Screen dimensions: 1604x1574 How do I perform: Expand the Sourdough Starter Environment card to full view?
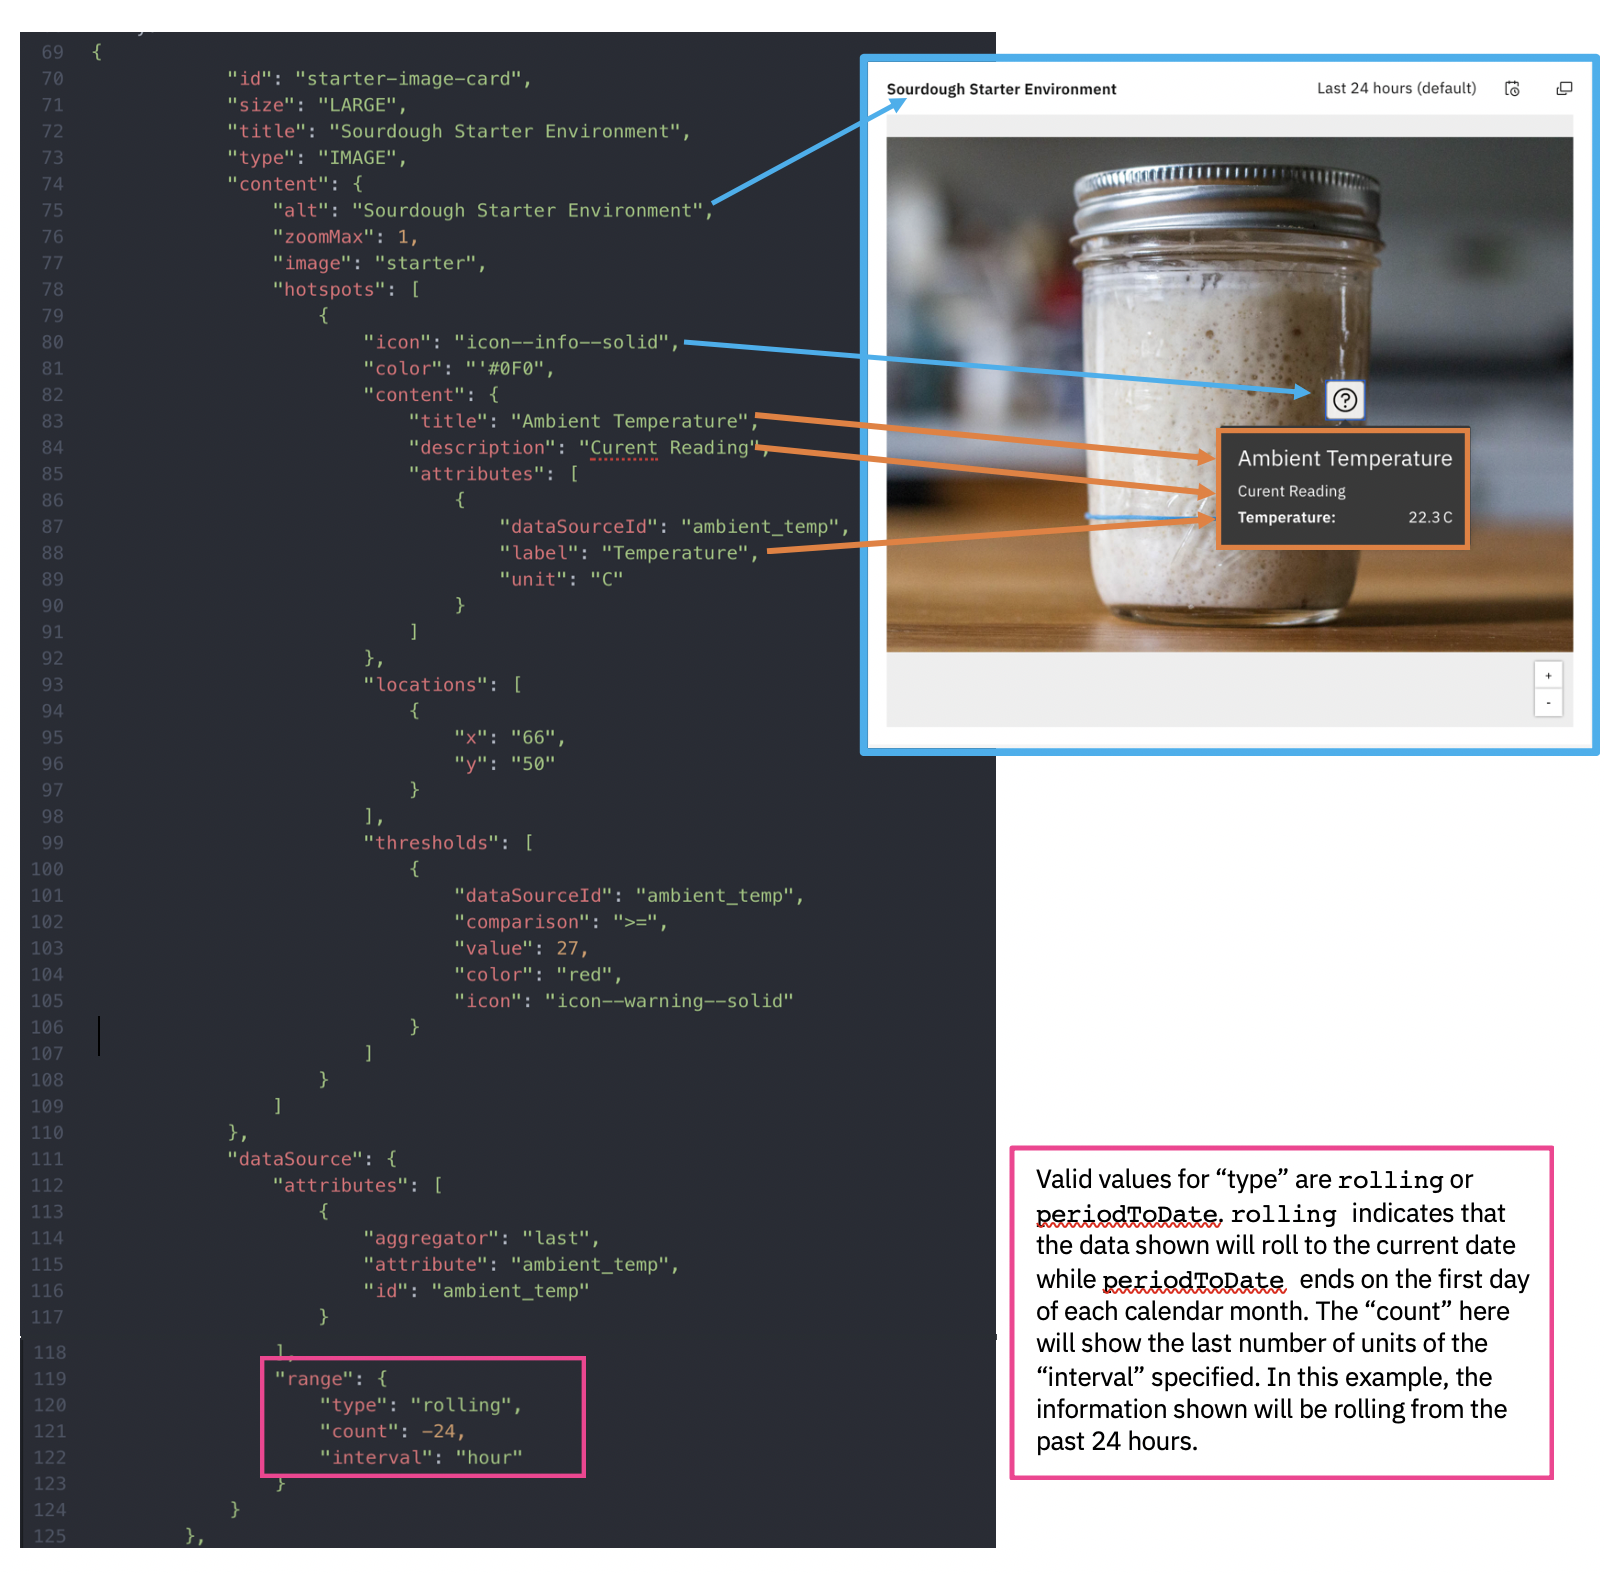click(x=1564, y=89)
